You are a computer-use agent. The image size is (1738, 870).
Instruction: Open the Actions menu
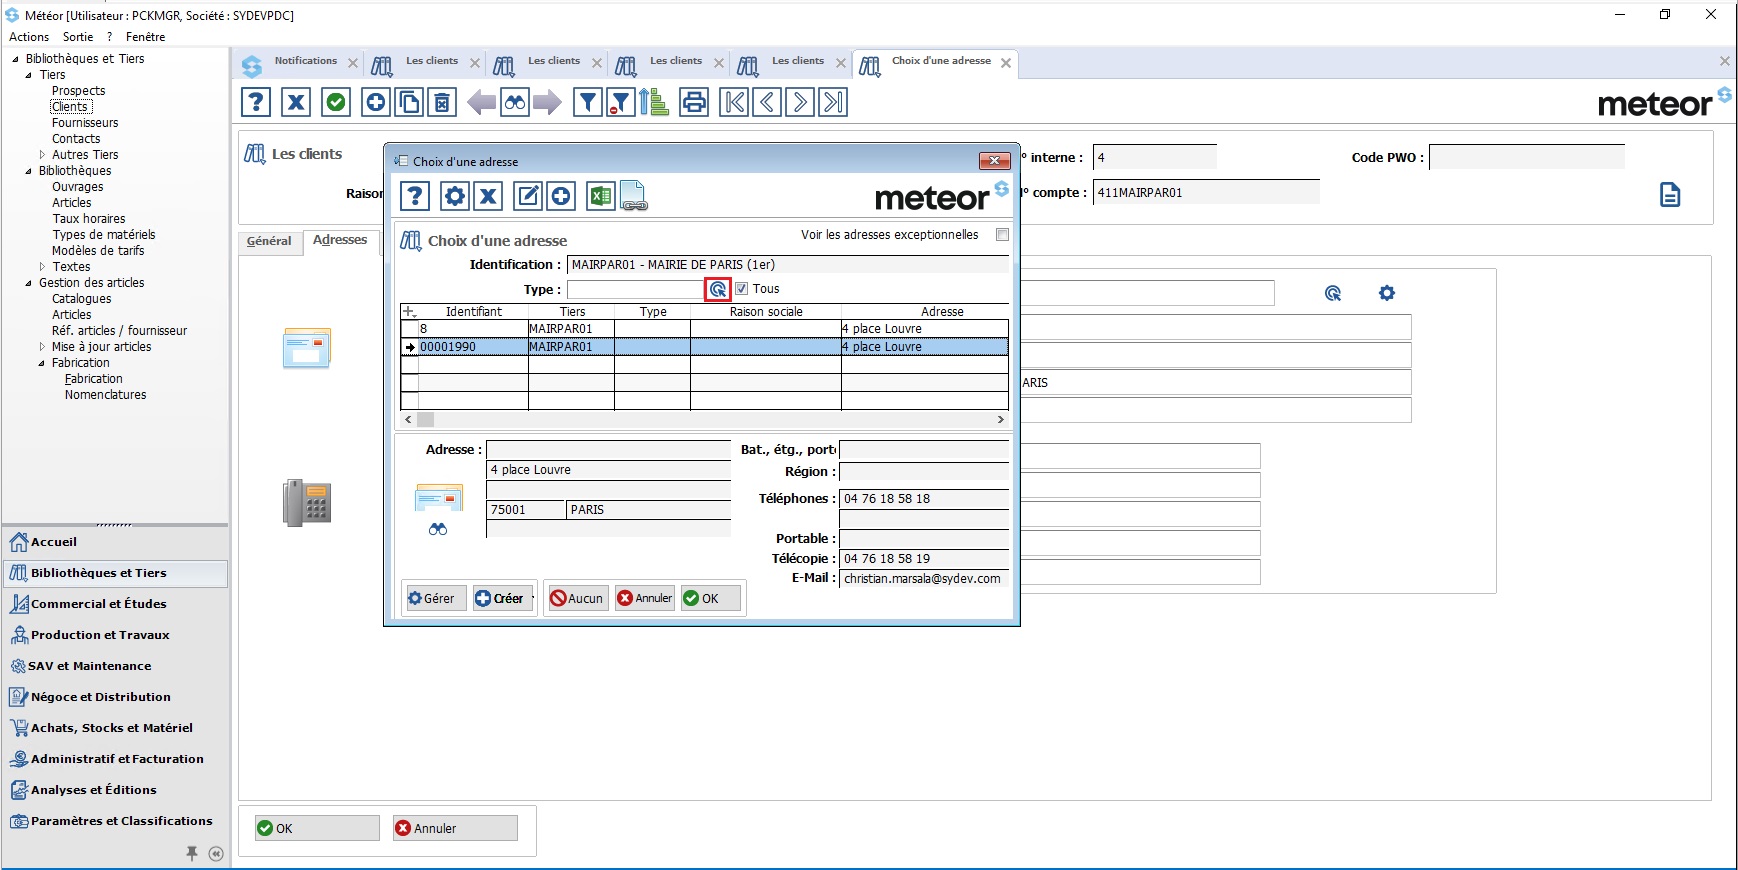[x=29, y=37]
